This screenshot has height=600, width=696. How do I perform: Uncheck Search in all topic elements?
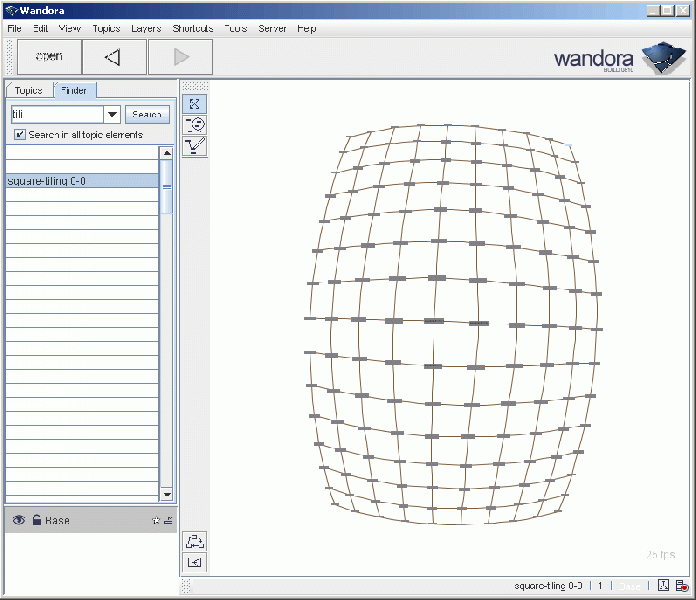tap(19, 134)
